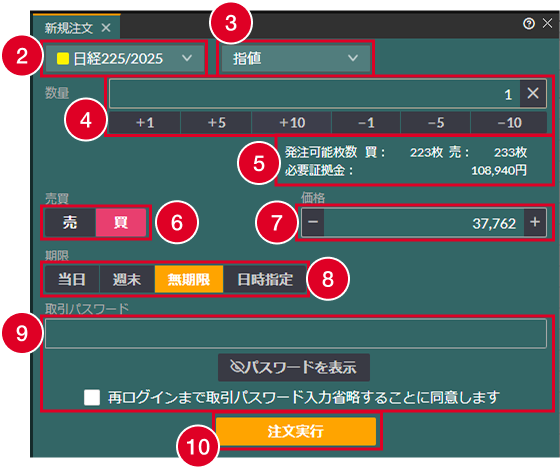Subtract 5 from quantity with −5
Screen dimensions: 560x470
pos(436,123)
